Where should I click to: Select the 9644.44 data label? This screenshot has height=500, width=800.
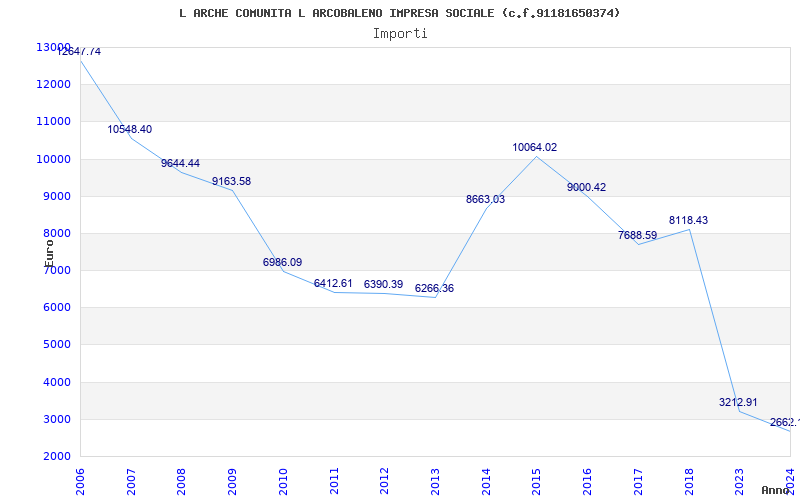pyautogui.click(x=180, y=163)
